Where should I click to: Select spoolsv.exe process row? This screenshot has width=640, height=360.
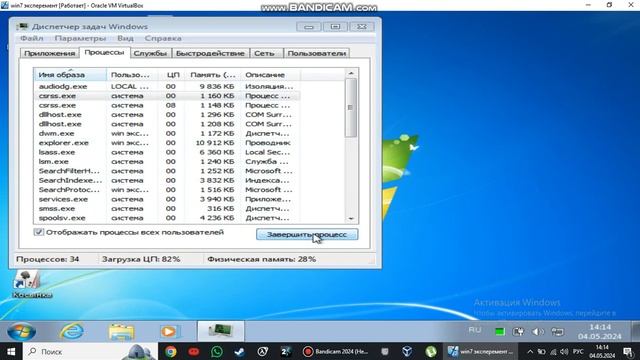pos(167,218)
